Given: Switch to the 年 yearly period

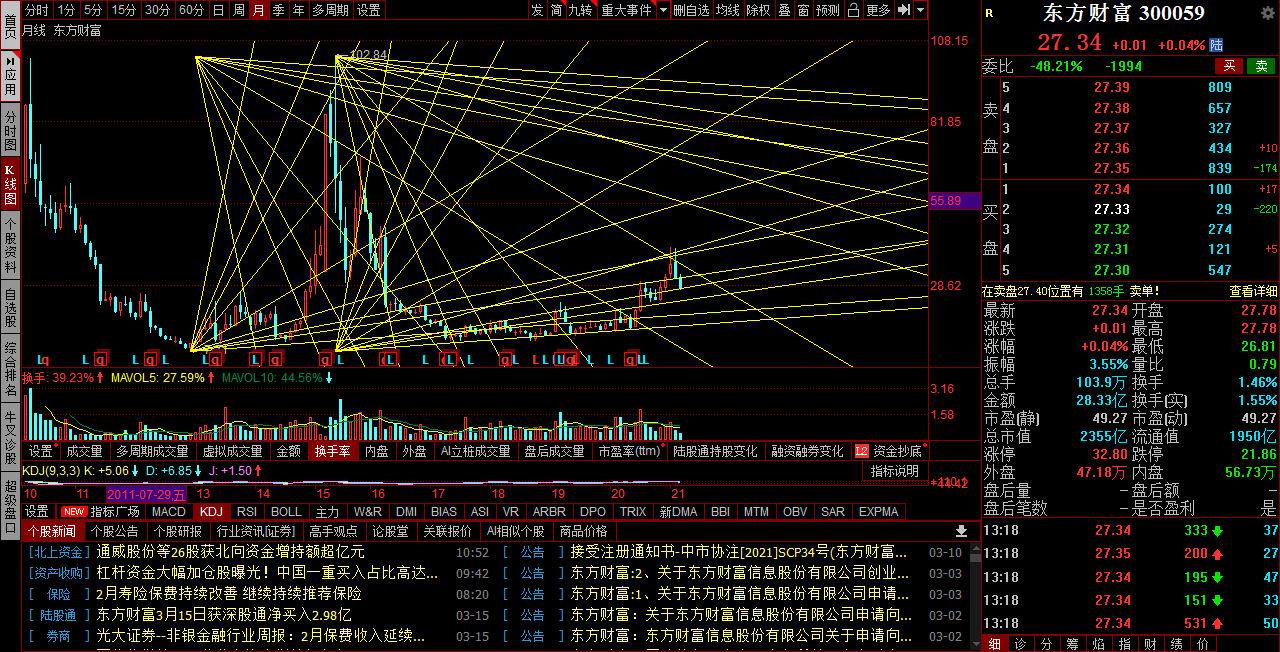Looking at the screenshot, I should click(298, 10).
